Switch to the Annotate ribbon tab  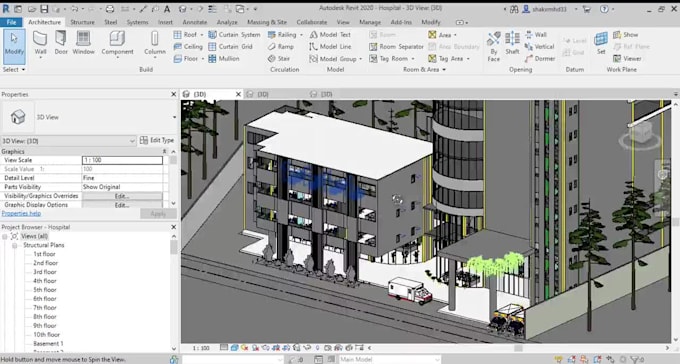(195, 22)
